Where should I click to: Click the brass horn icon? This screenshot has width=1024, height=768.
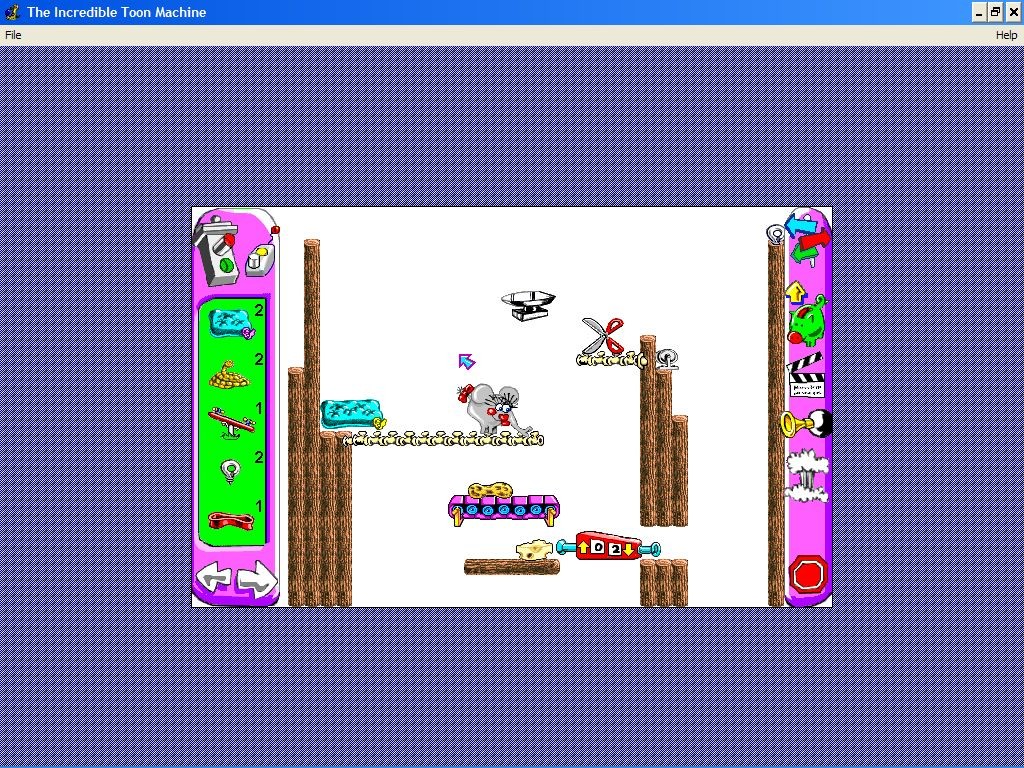pyautogui.click(x=807, y=424)
